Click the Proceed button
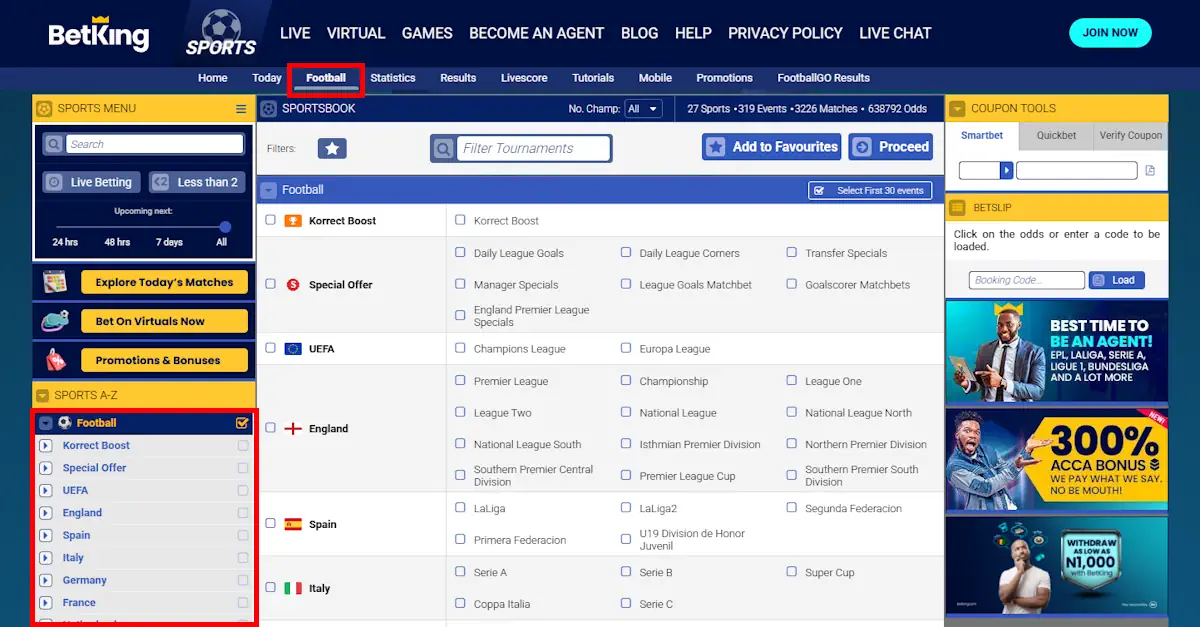This screenshot has height=627, width=1200. click(890, 147)
